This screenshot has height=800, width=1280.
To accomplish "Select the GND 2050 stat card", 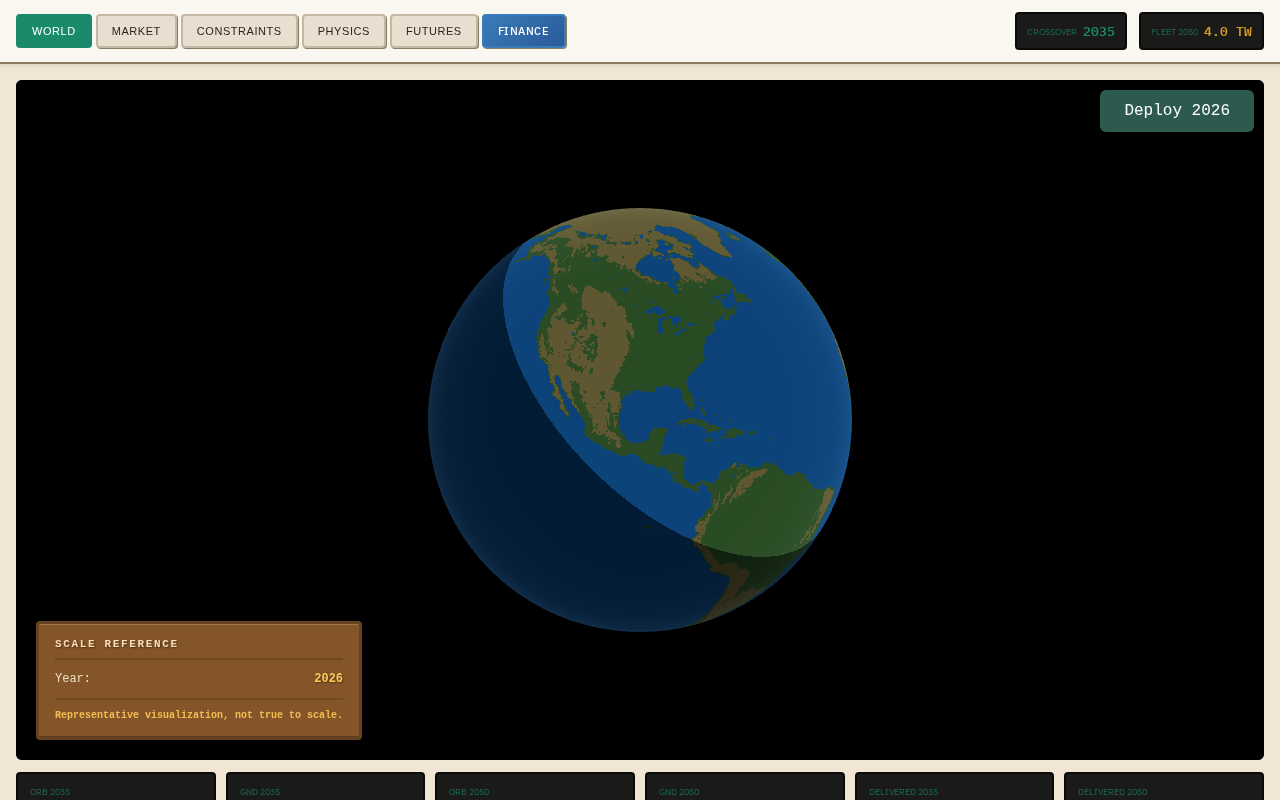I will [x=745, y=786].
